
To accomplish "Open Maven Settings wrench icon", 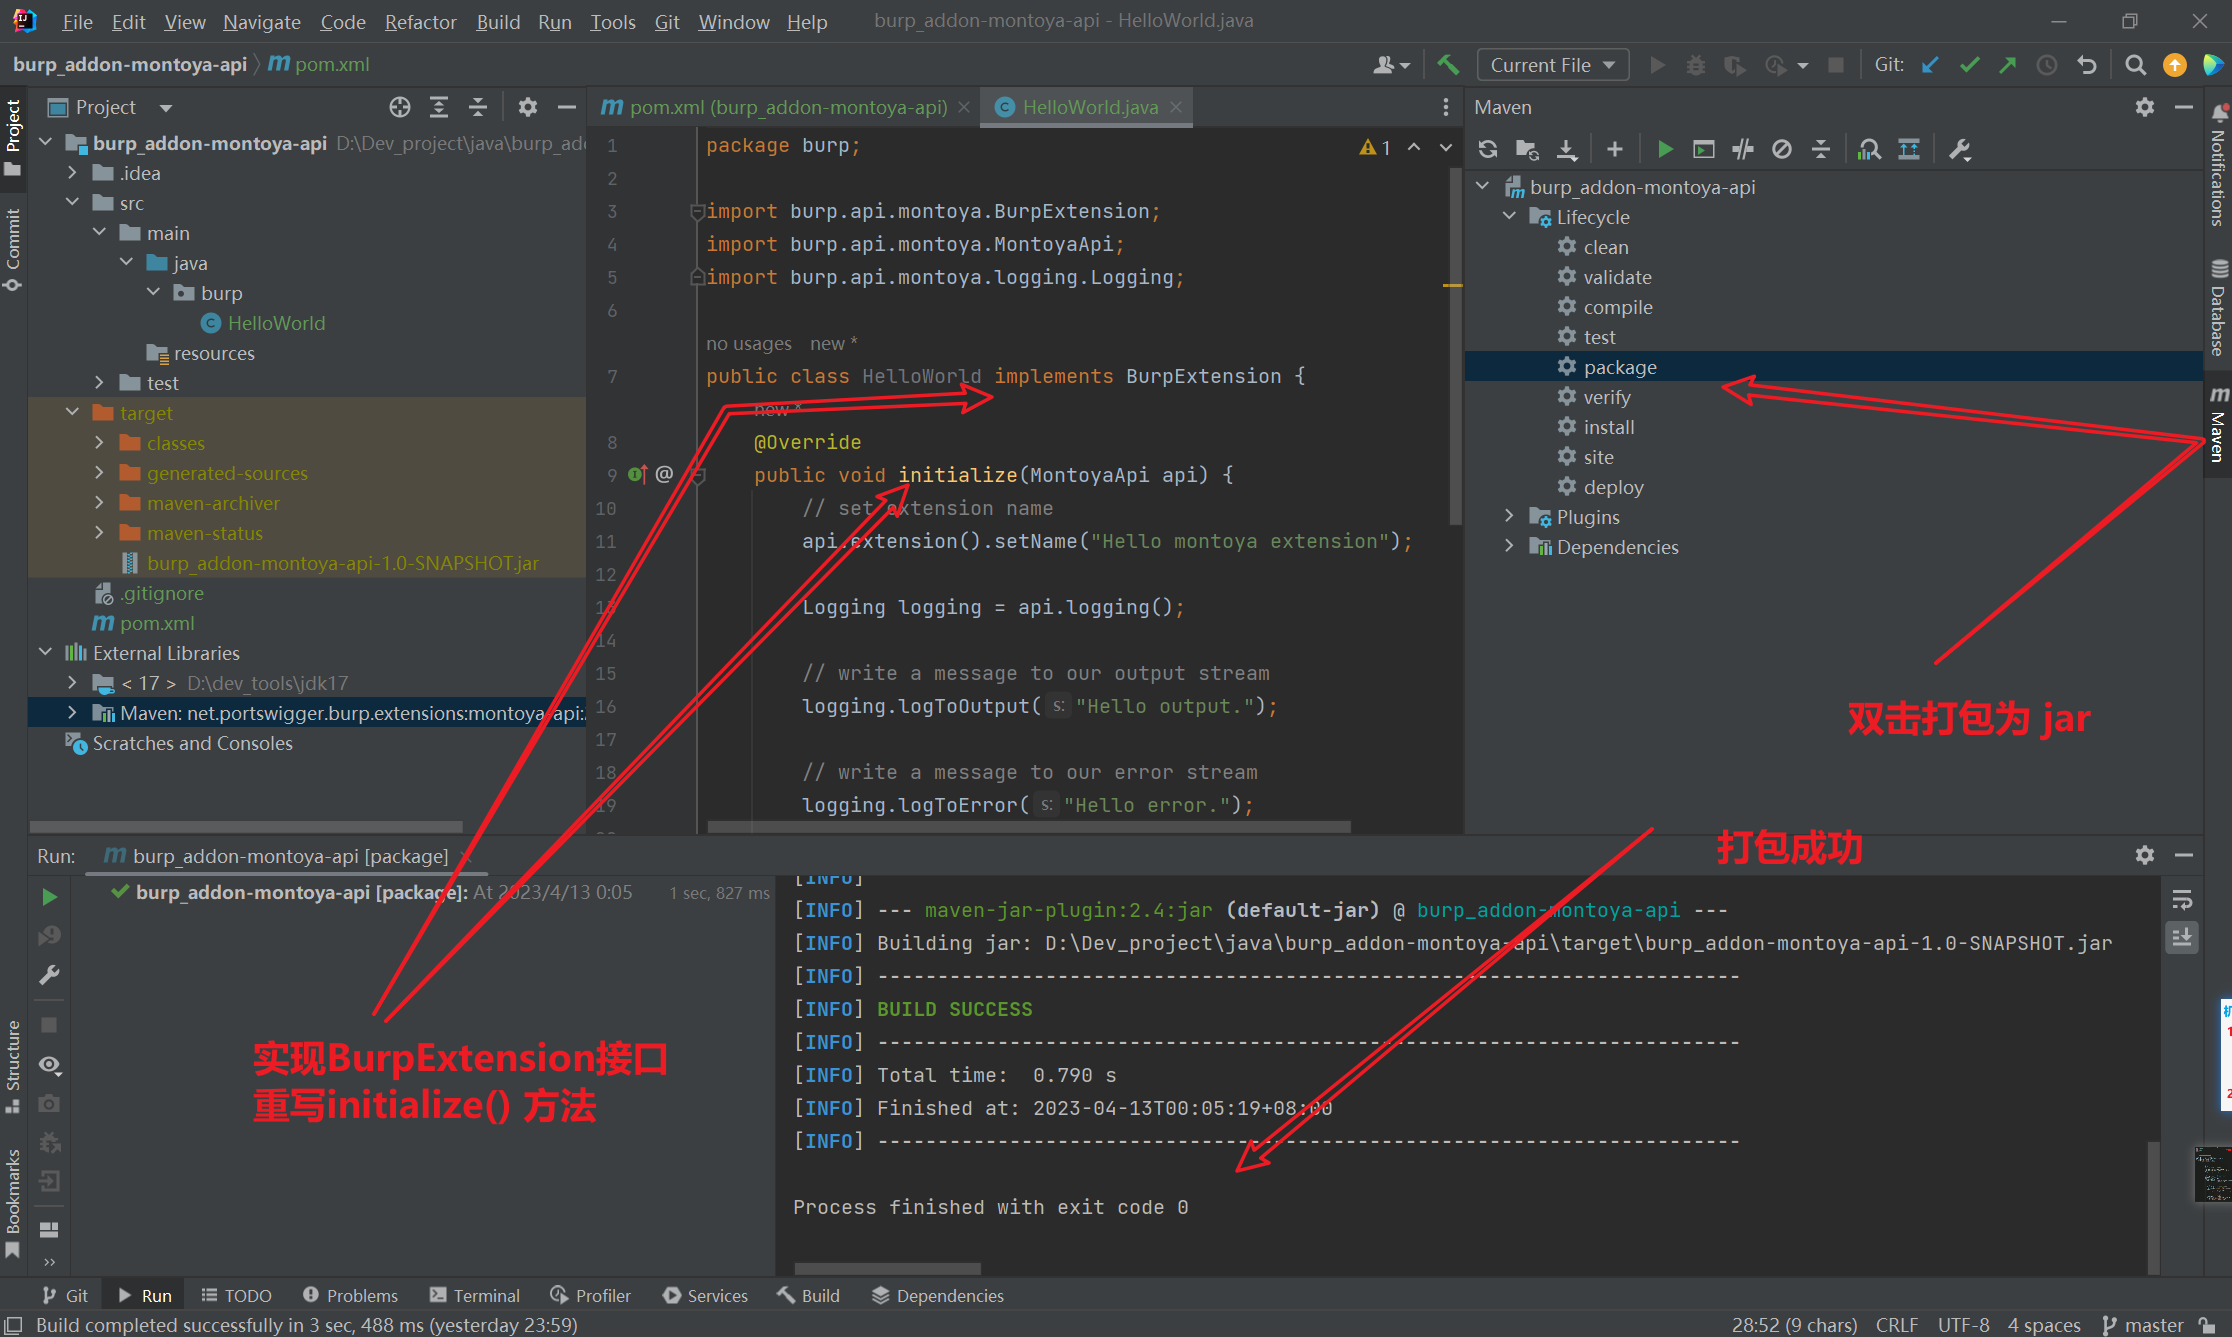I will 1960,149.
